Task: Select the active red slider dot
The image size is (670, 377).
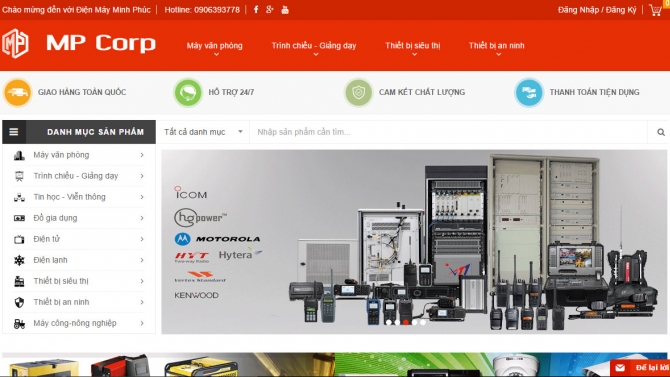Action: [406, 323]
